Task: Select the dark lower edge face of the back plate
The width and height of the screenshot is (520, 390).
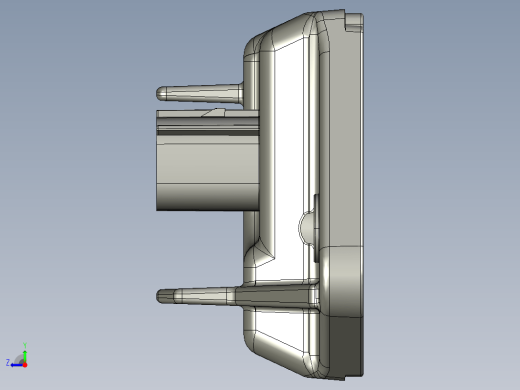Action: 346,347
